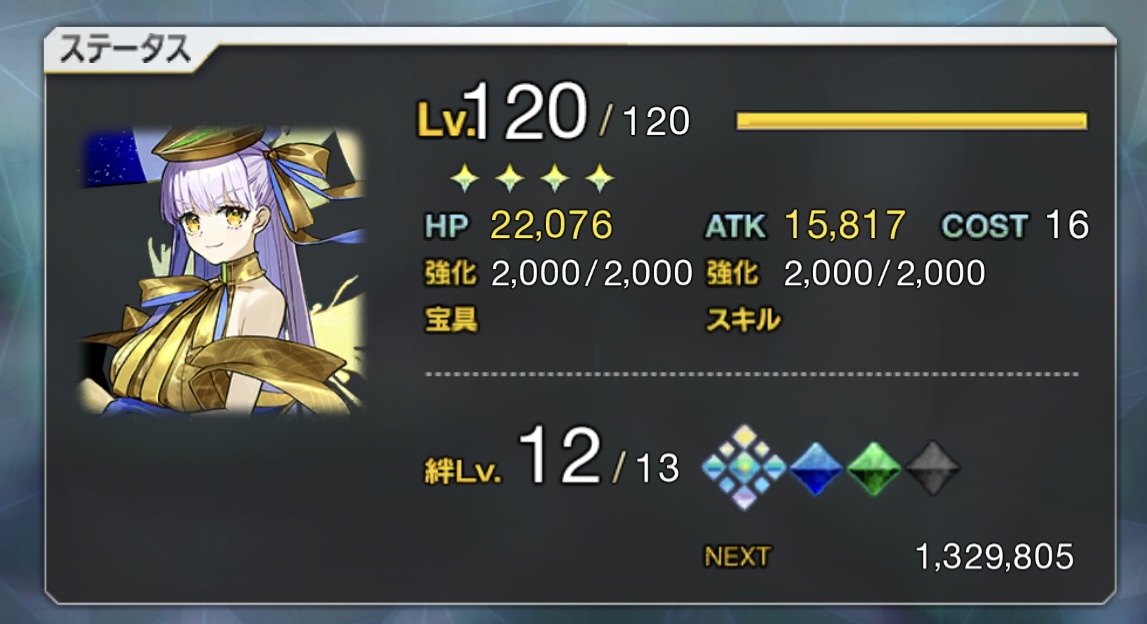
Task: Click the スキル label
Action: tap(743, 320)
